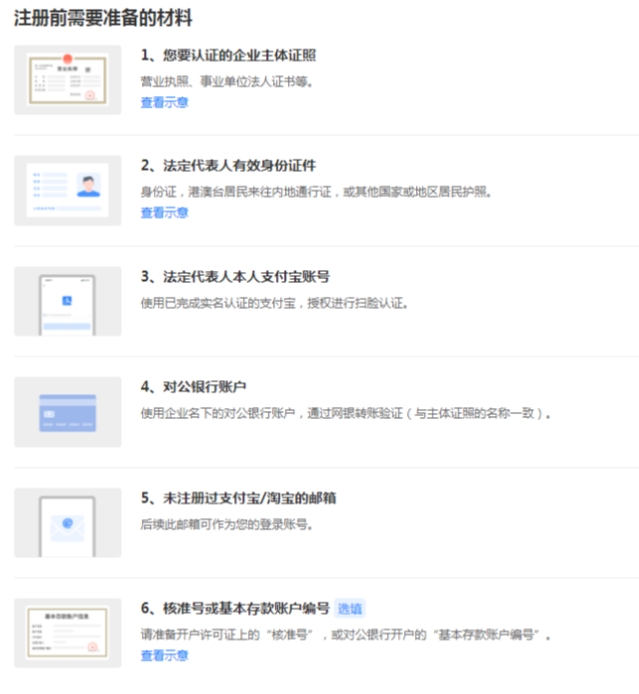Click the basic deposit account certificate illustration

pyautogui.click(x=68, y=633)
